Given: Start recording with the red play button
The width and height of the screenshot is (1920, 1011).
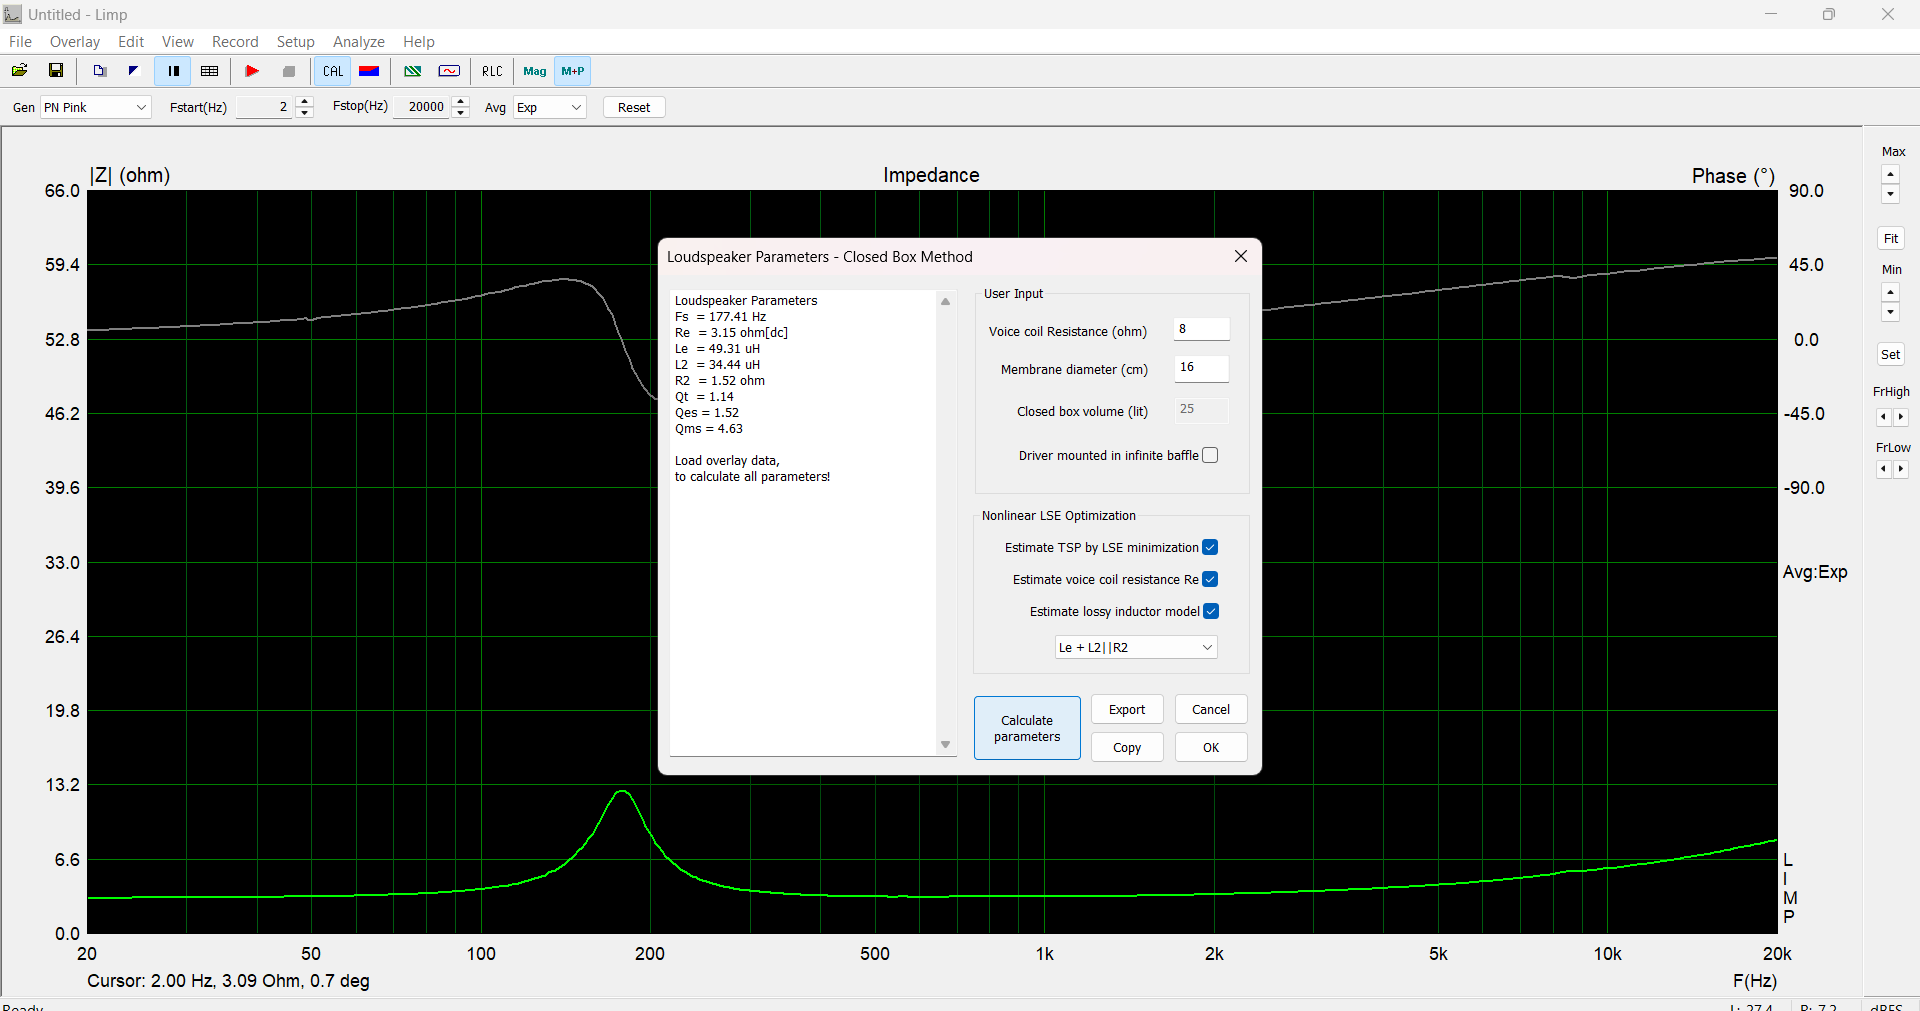Looking at the screenshot, I should 252,71.
